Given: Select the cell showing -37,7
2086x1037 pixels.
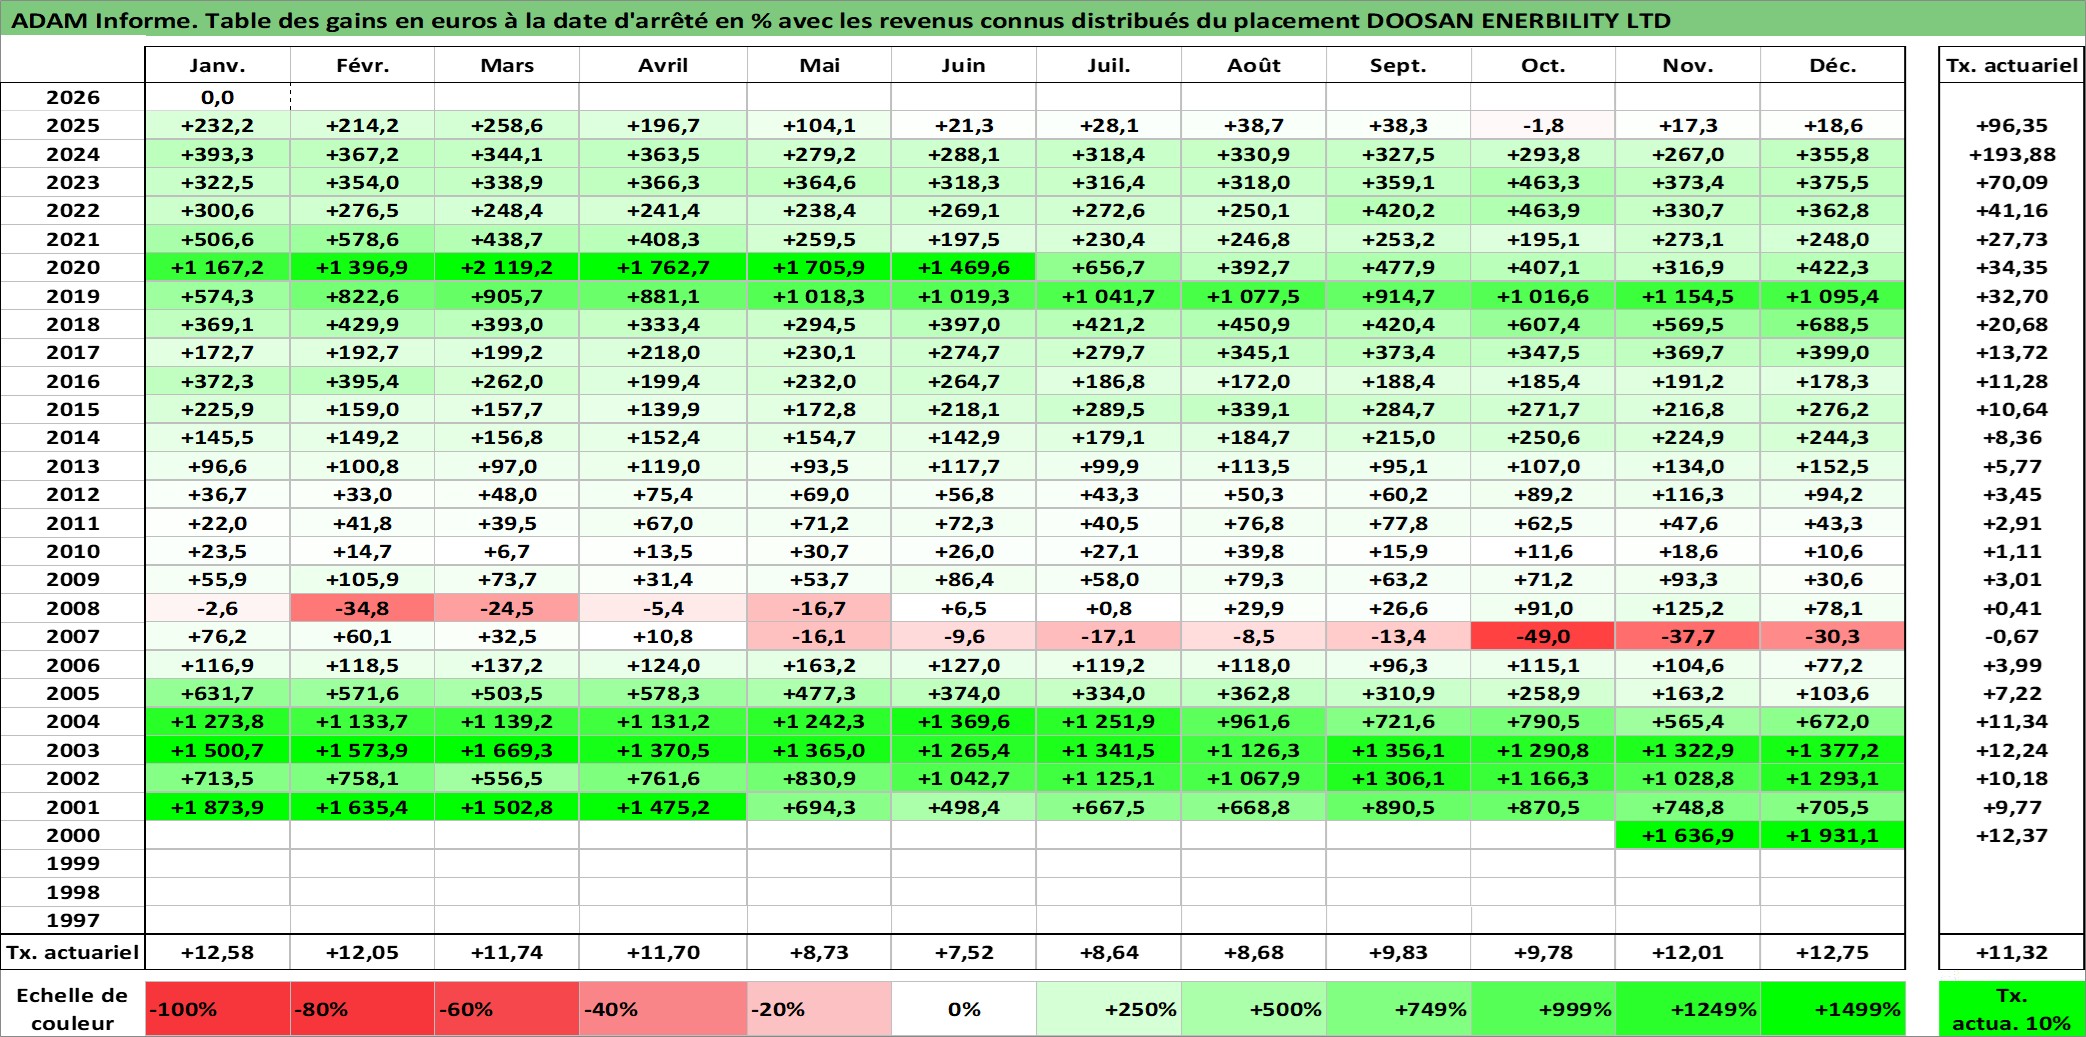Looking at the screenshot, I should pos(1688,636).
